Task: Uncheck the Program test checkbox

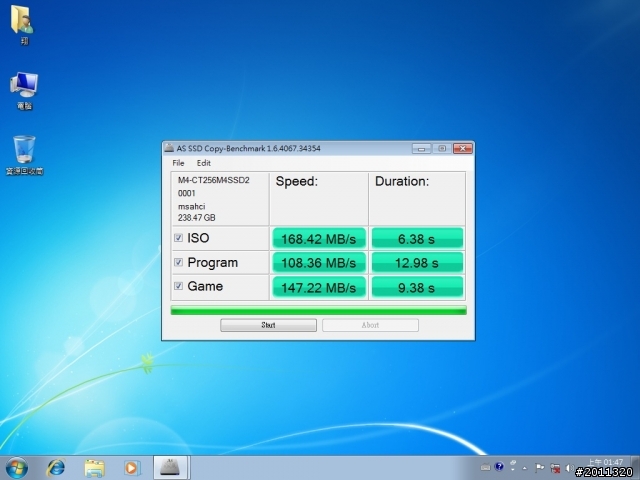Action: point(178,262)
